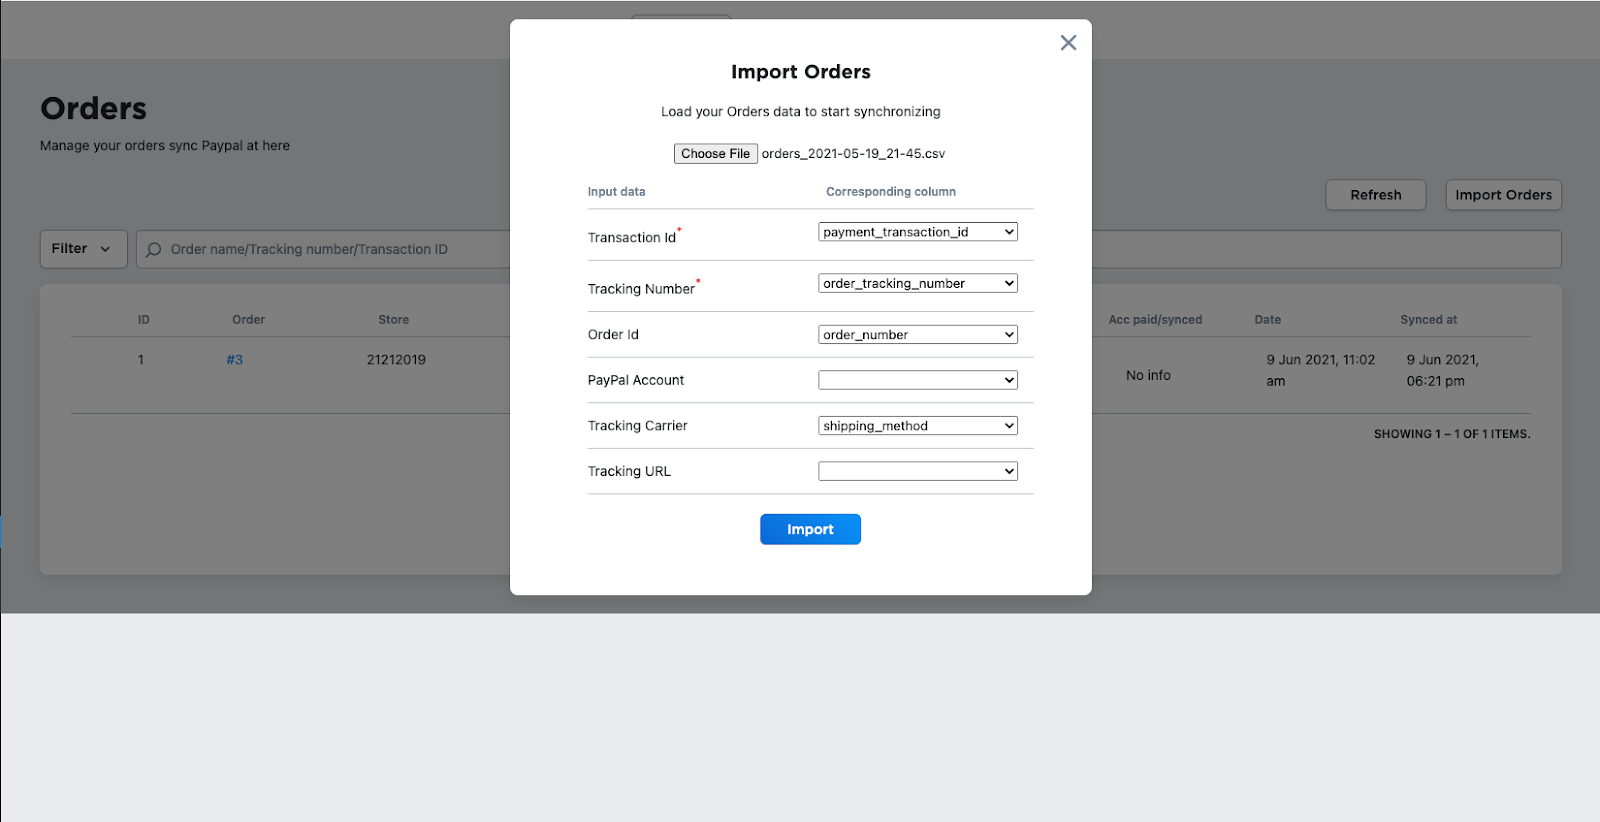Click the ID column header
The width and height of the screenshot is (1600, 822).
coord(143,320)
